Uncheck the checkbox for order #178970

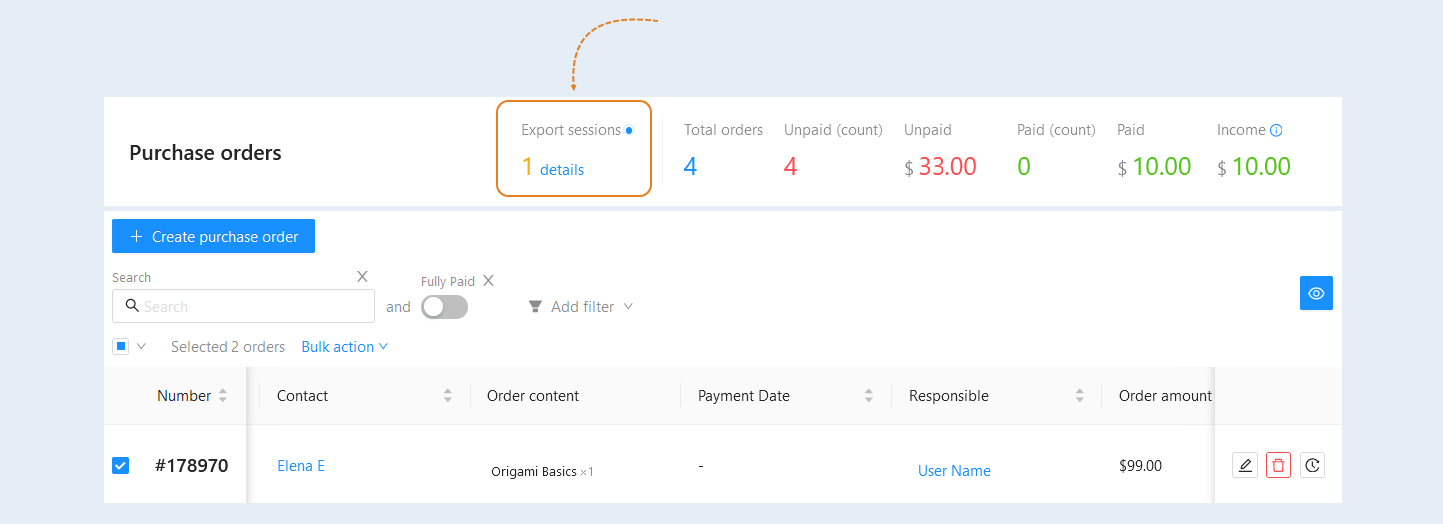click(x=120, y=465)
